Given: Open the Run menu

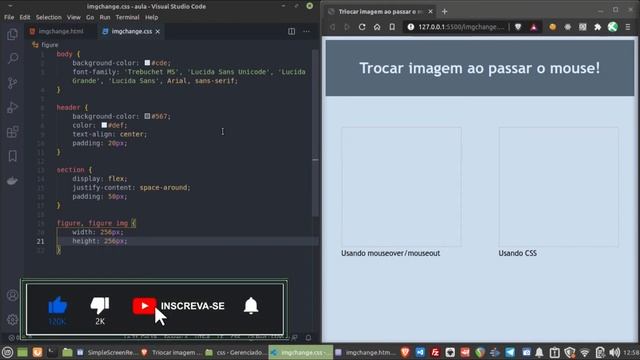Looking at the screenshot, I should pyautogui.click(x=105, y=17).
